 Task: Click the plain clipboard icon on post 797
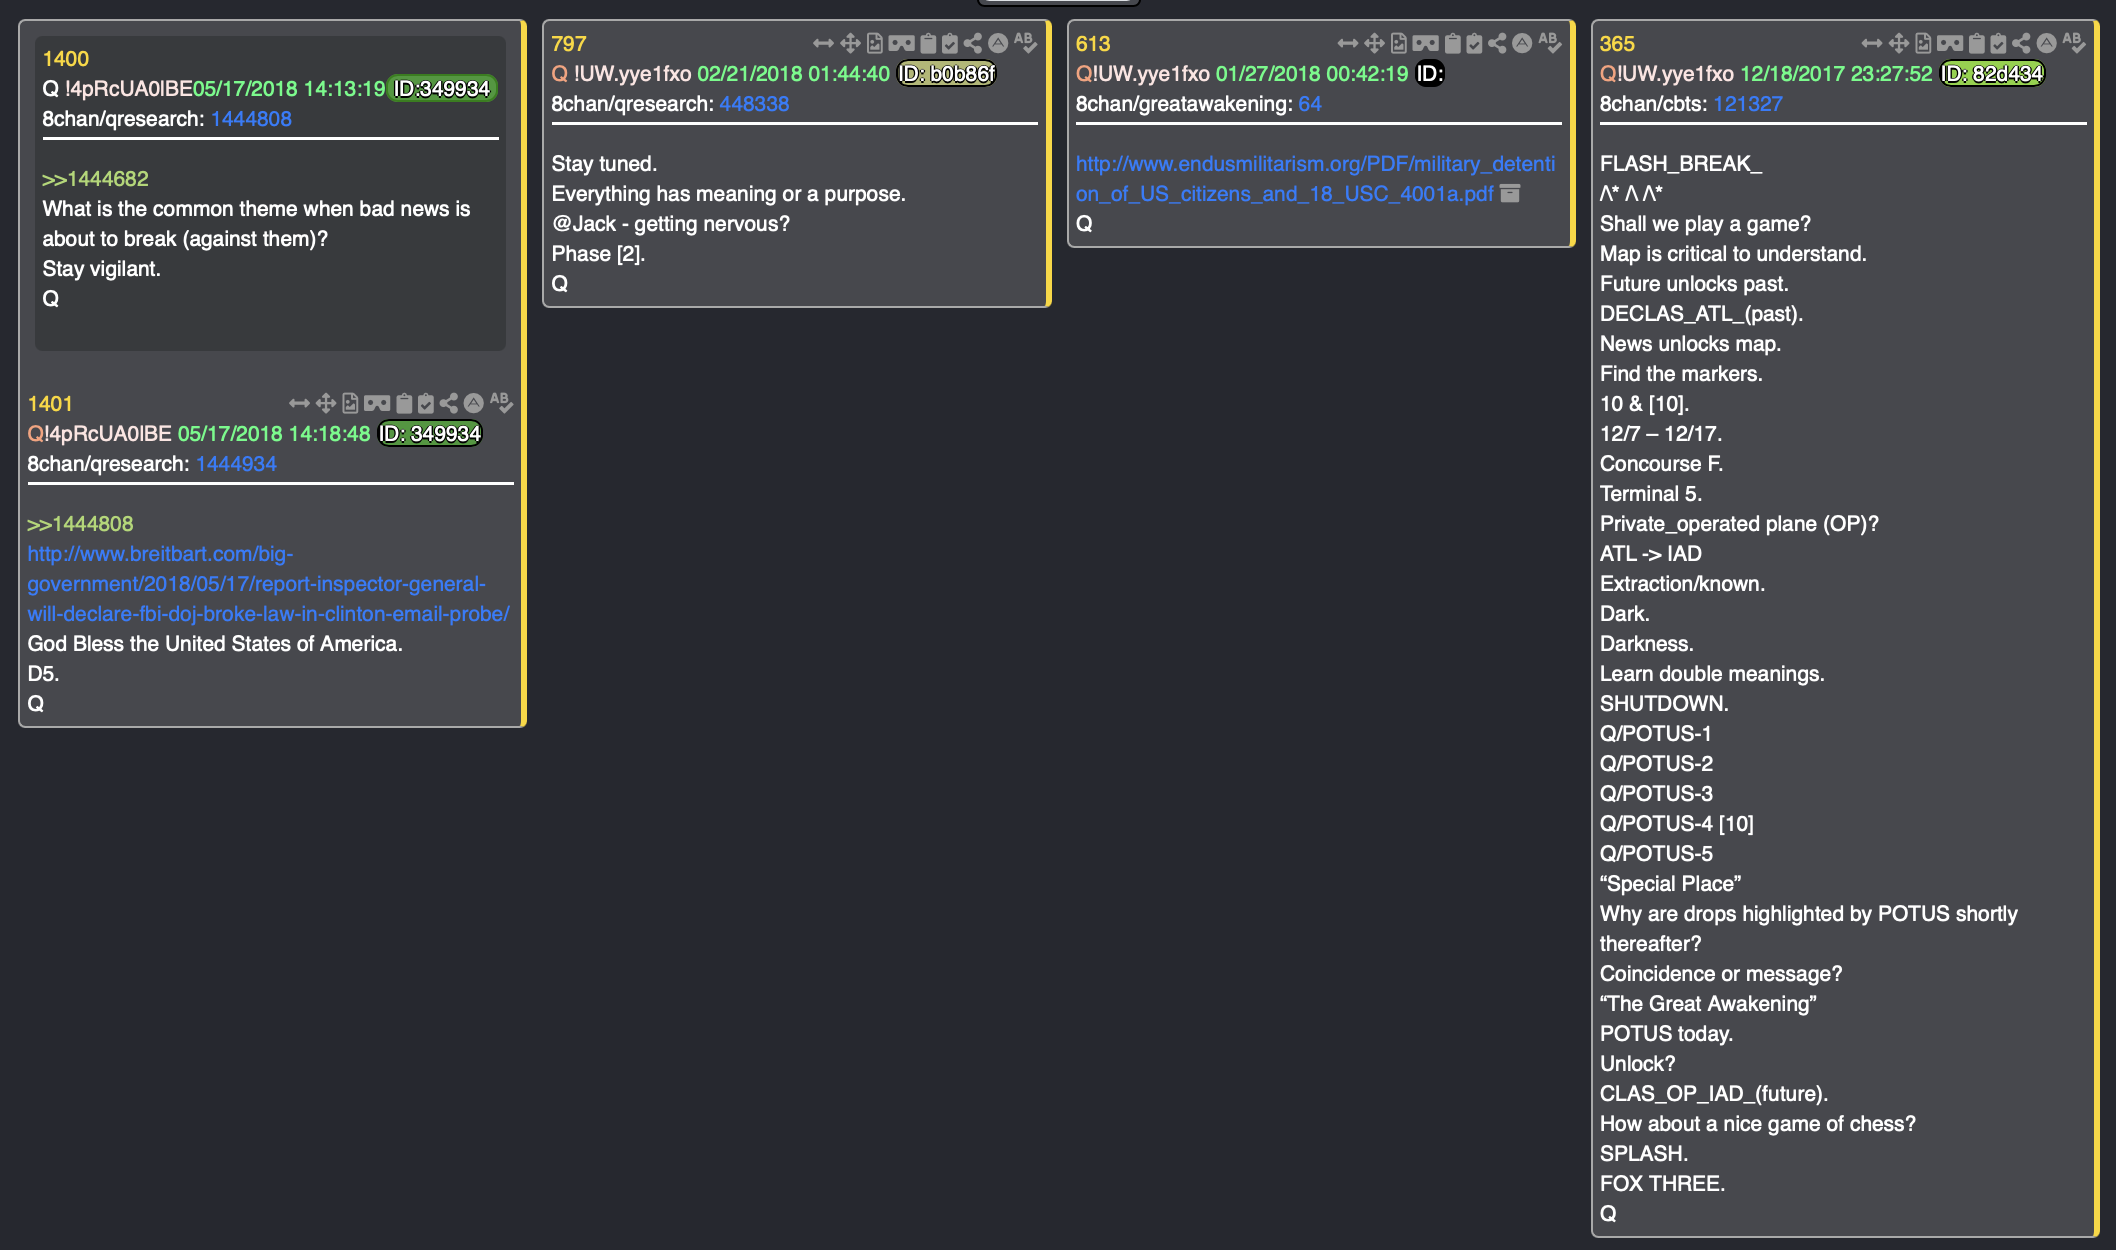pos(928,43)
